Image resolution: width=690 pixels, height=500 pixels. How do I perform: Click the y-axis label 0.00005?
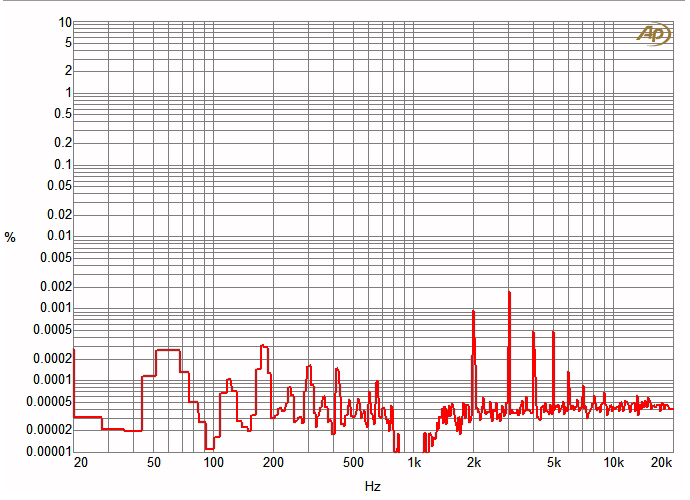49,401
